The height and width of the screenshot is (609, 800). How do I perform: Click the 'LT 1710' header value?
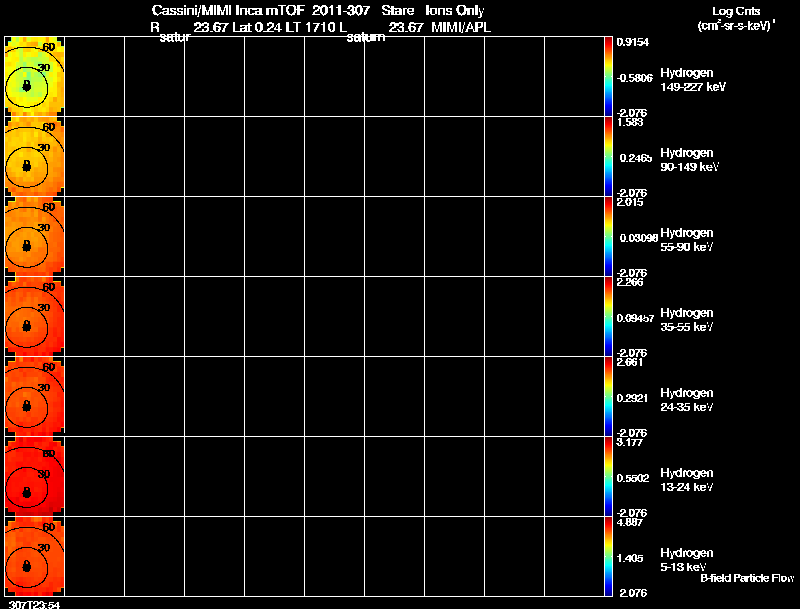tap(311, 28)
